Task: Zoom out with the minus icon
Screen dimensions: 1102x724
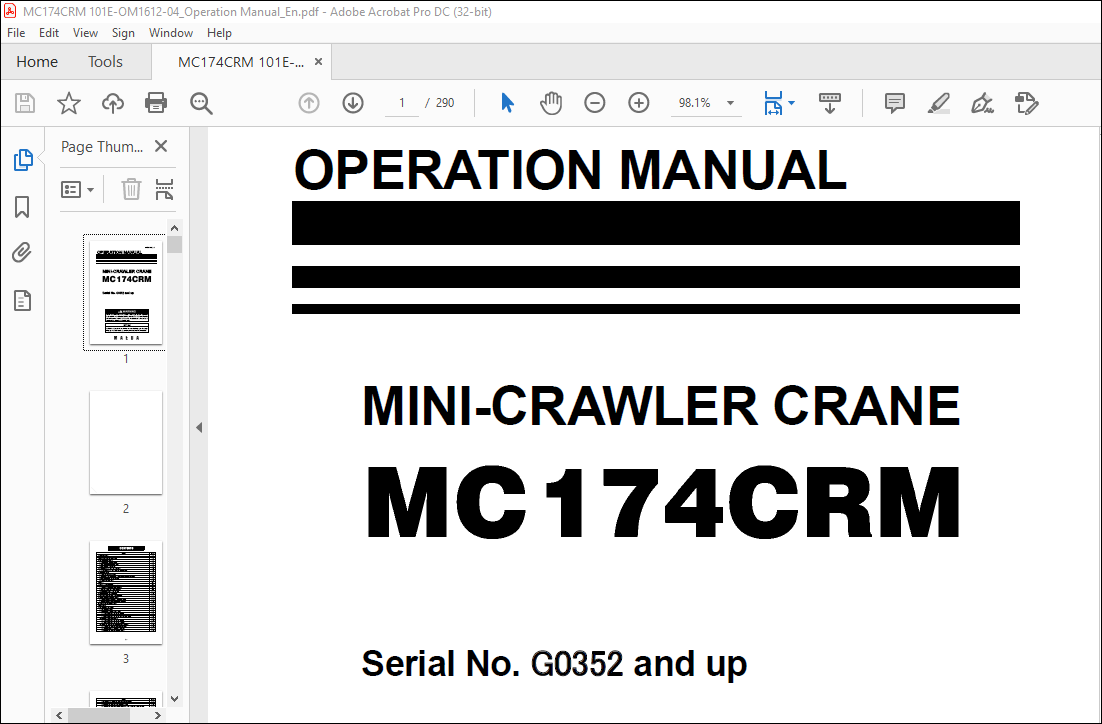Action: (x=595, y=103)
